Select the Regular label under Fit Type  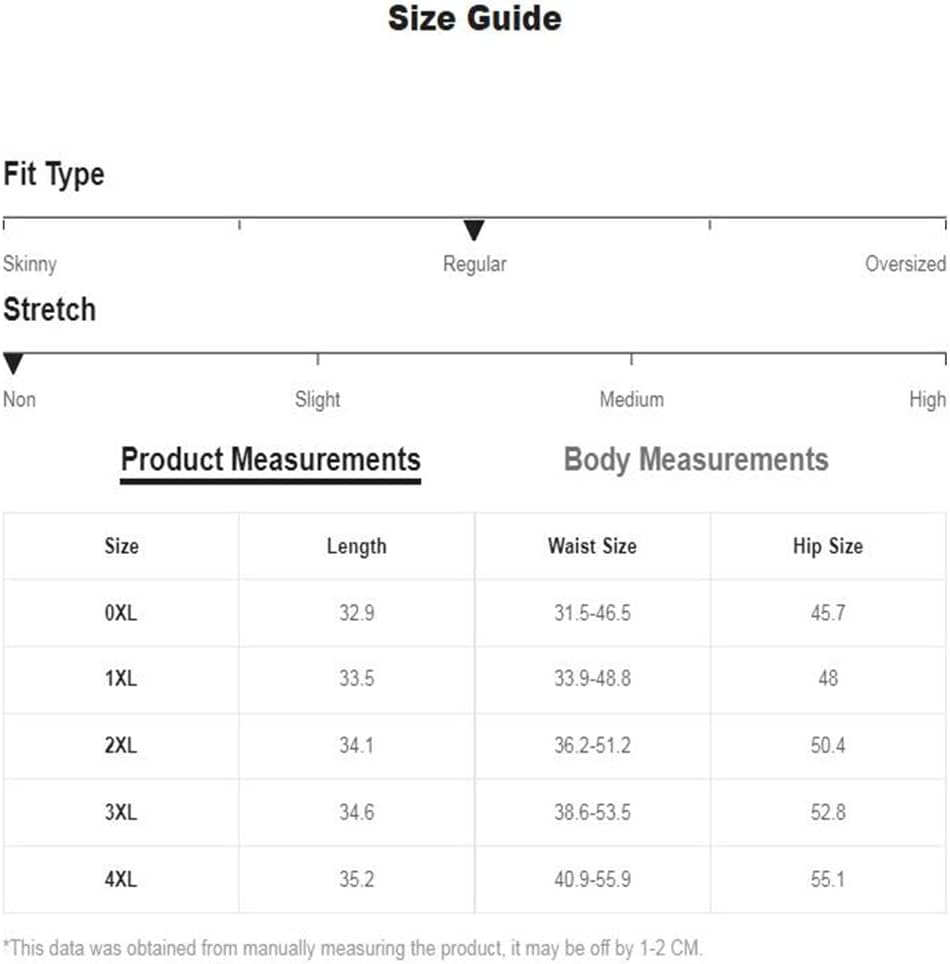click(x=474, y=264)
